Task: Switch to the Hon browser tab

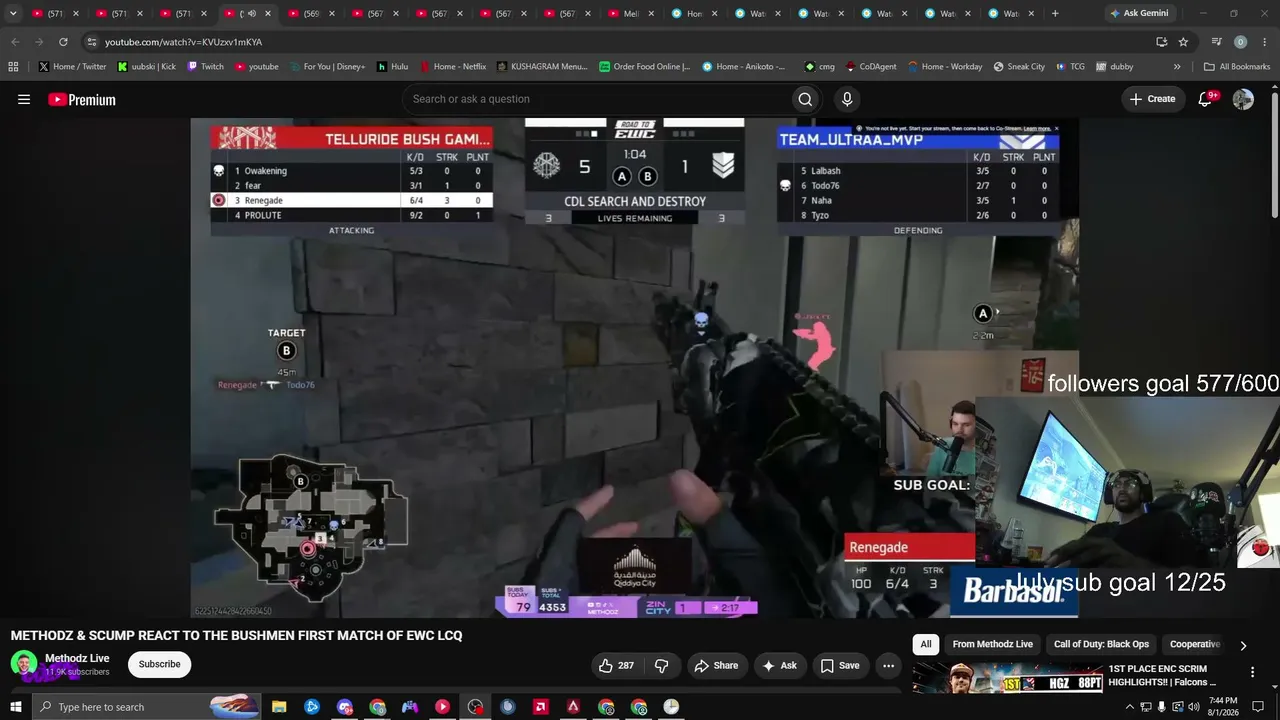Action: coord(695,14)
